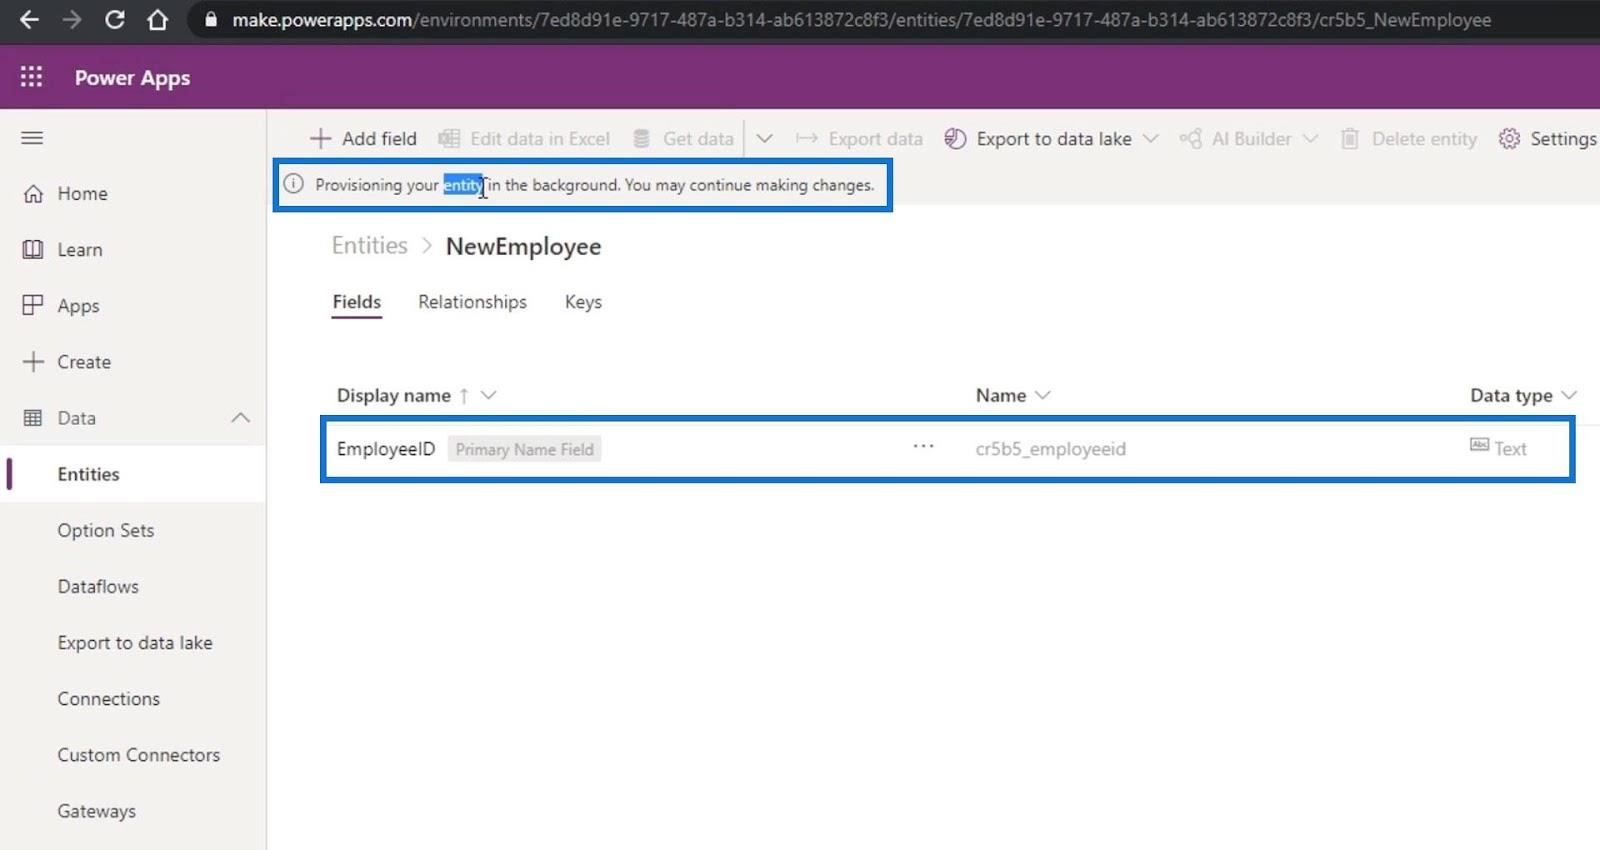Open Settings from the toolbar label
The image size is (1600, 850).
pyautogui.click(x=1563, y=138)
